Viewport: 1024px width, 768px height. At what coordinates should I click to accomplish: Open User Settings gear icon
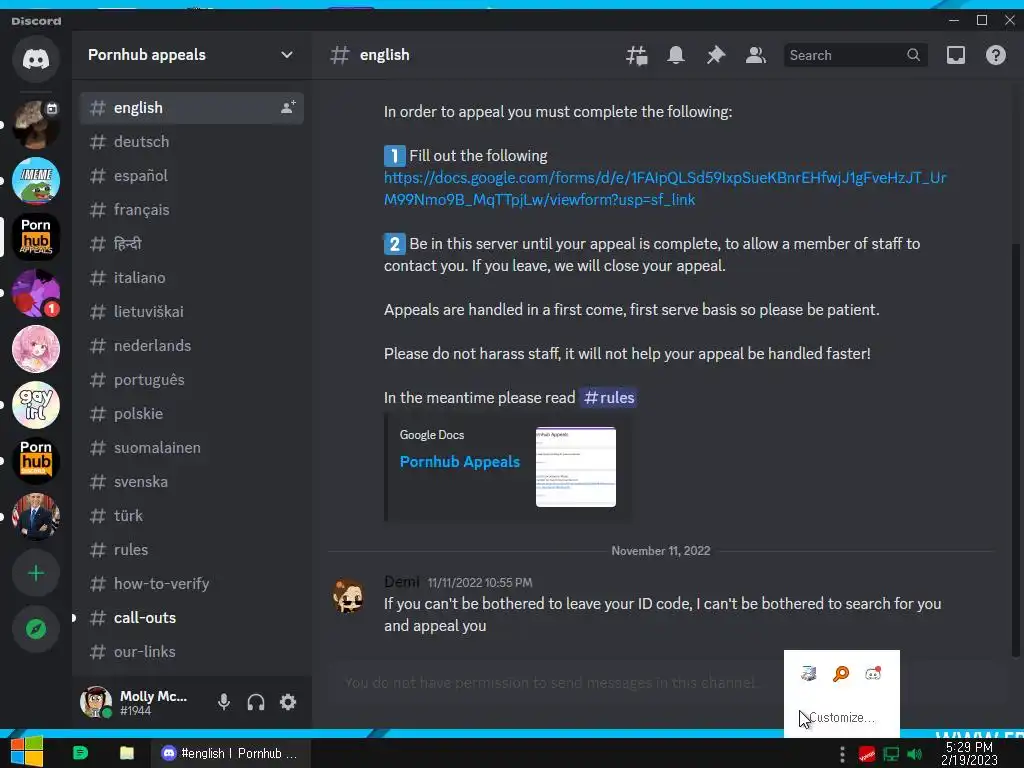(288, 702)
